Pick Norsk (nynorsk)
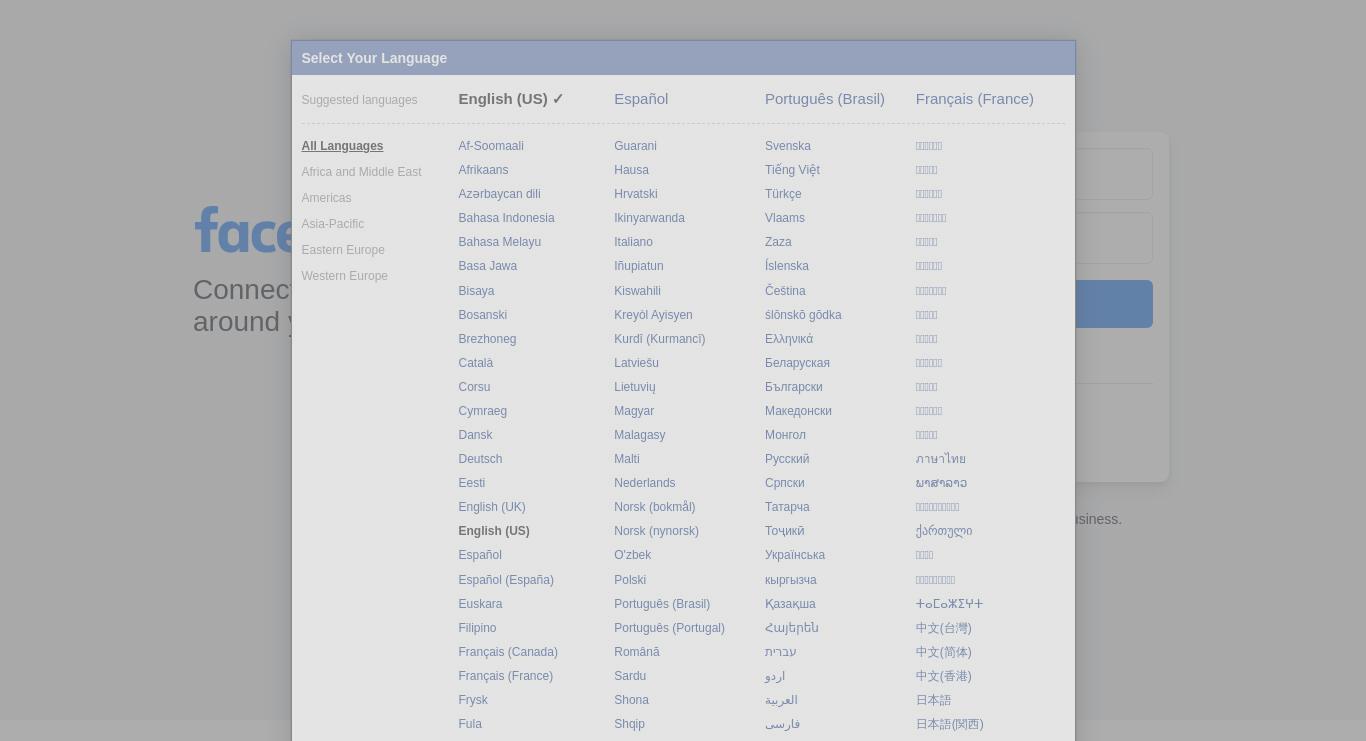 coord(656,531)
